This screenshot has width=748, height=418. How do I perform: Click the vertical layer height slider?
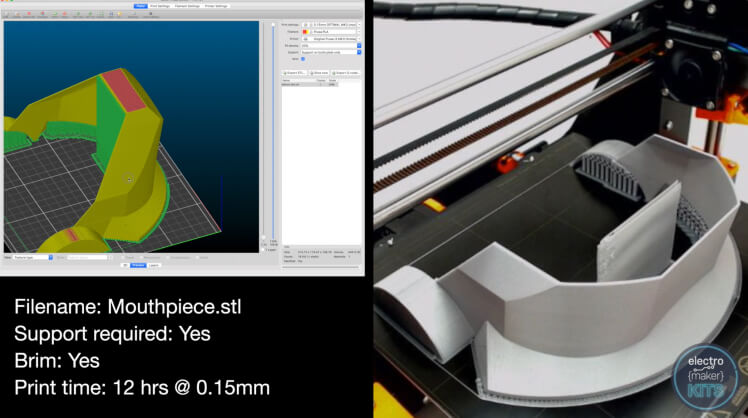(273, 131)
